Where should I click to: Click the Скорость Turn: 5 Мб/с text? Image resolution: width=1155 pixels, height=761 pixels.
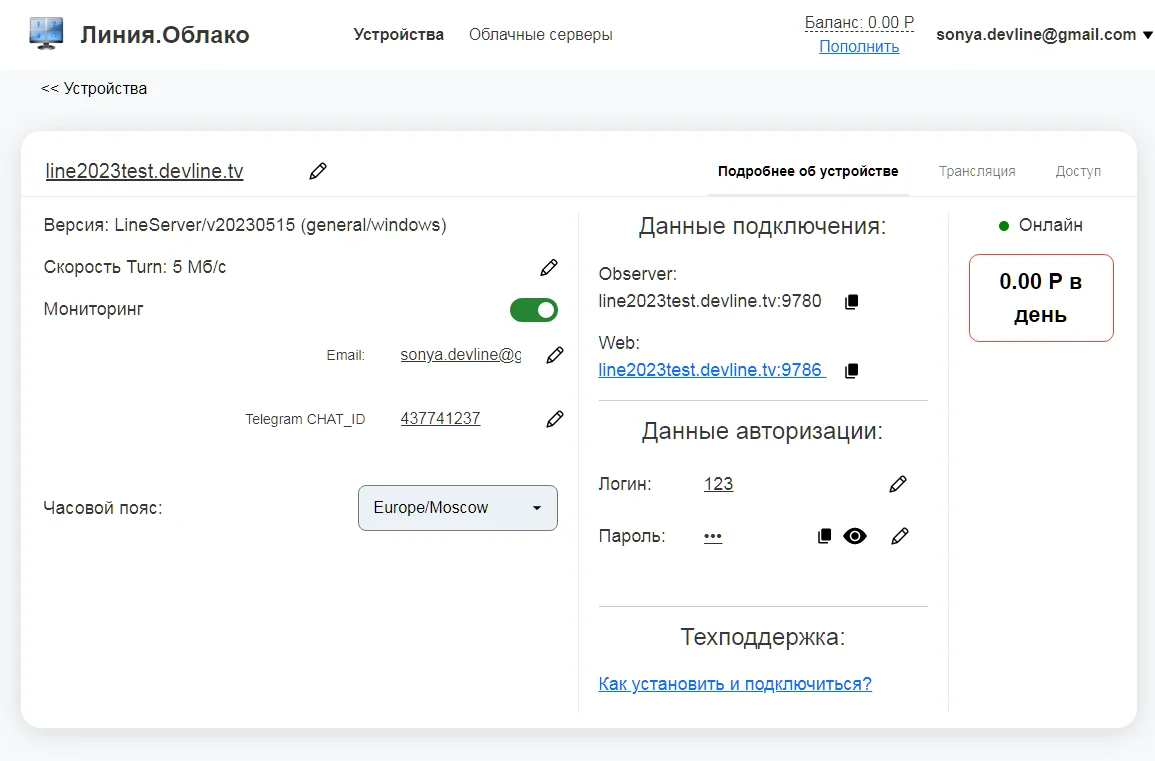click(135, 267)
